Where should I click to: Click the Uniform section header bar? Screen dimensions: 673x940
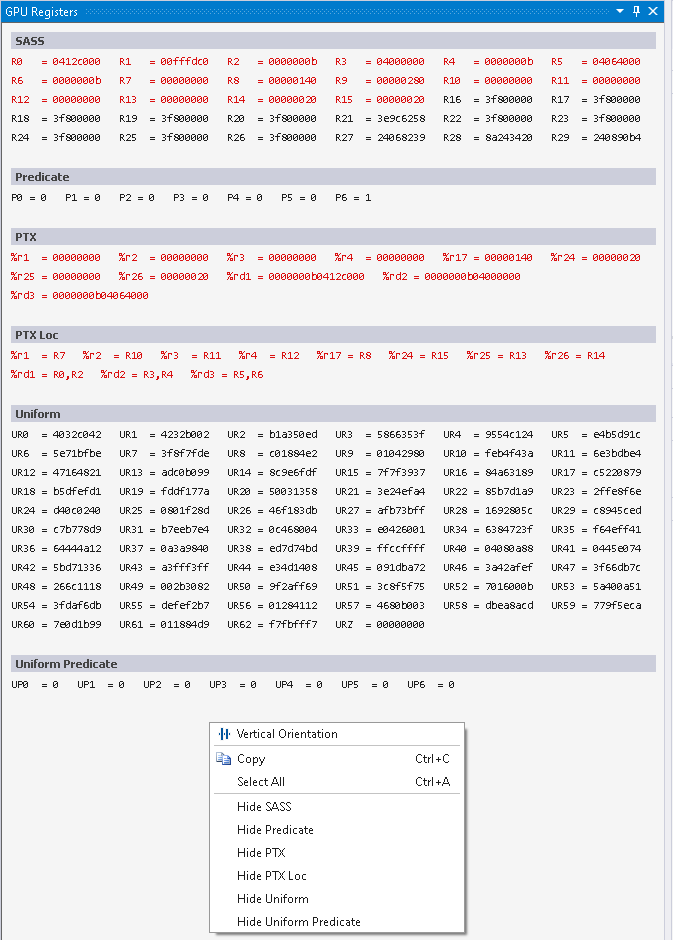coord(334,414)
